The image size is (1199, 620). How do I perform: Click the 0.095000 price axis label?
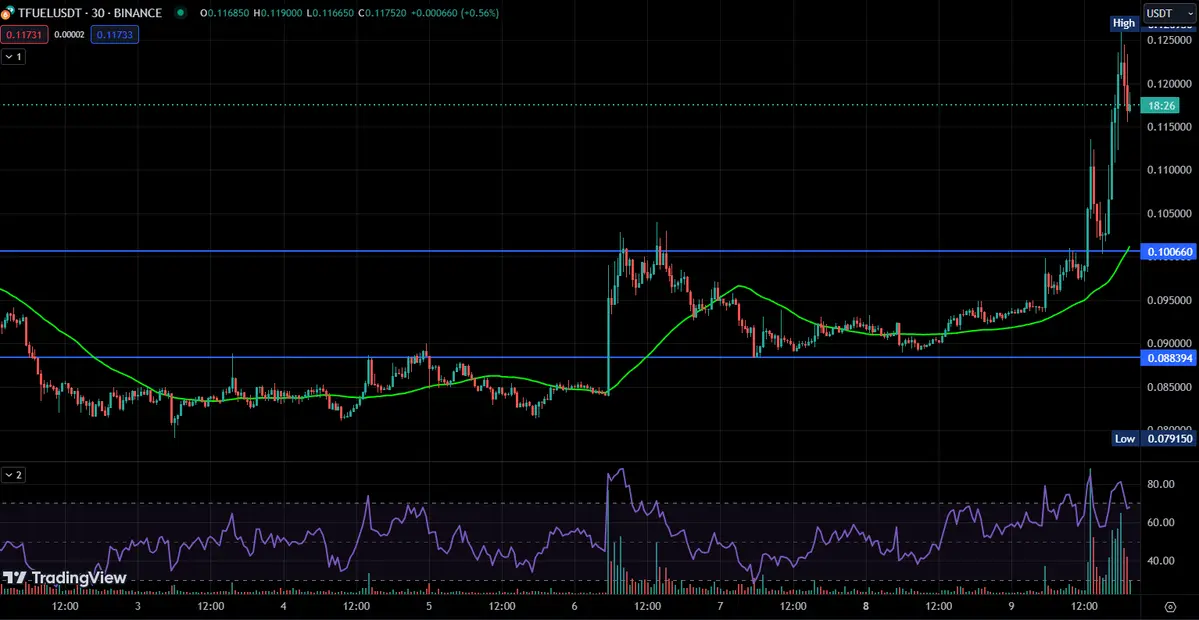click(1169, 300)
